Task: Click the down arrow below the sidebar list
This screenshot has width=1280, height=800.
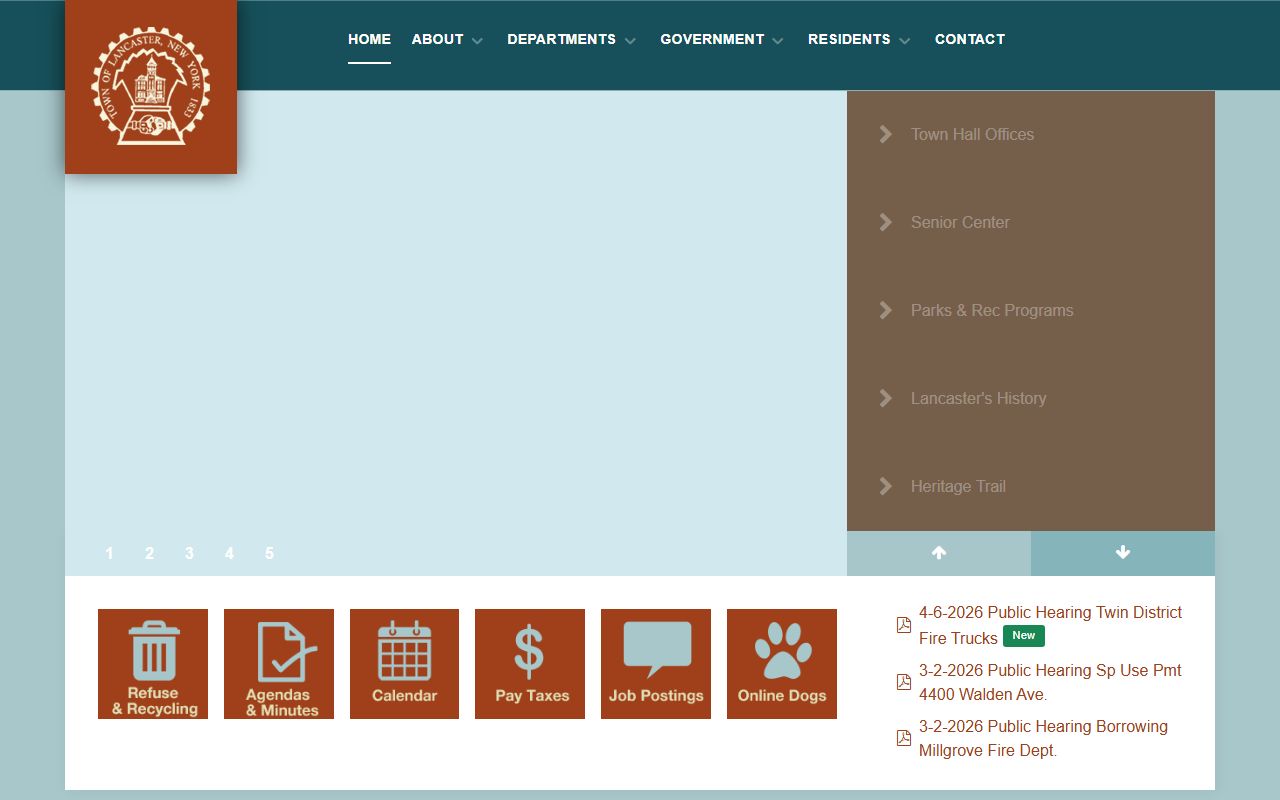Action: click(x=1123, y=553)
